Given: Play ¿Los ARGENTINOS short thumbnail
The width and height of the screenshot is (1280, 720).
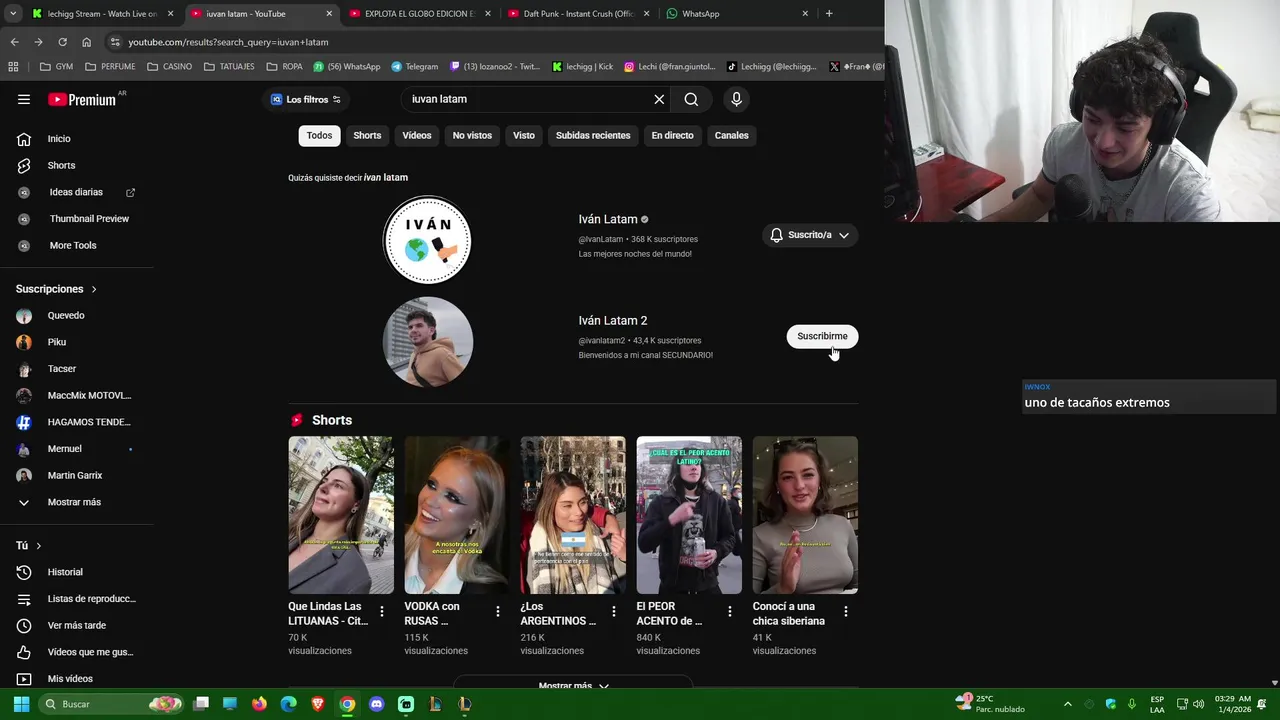Looking at the screenshot, I should click(x=573, y=515).
